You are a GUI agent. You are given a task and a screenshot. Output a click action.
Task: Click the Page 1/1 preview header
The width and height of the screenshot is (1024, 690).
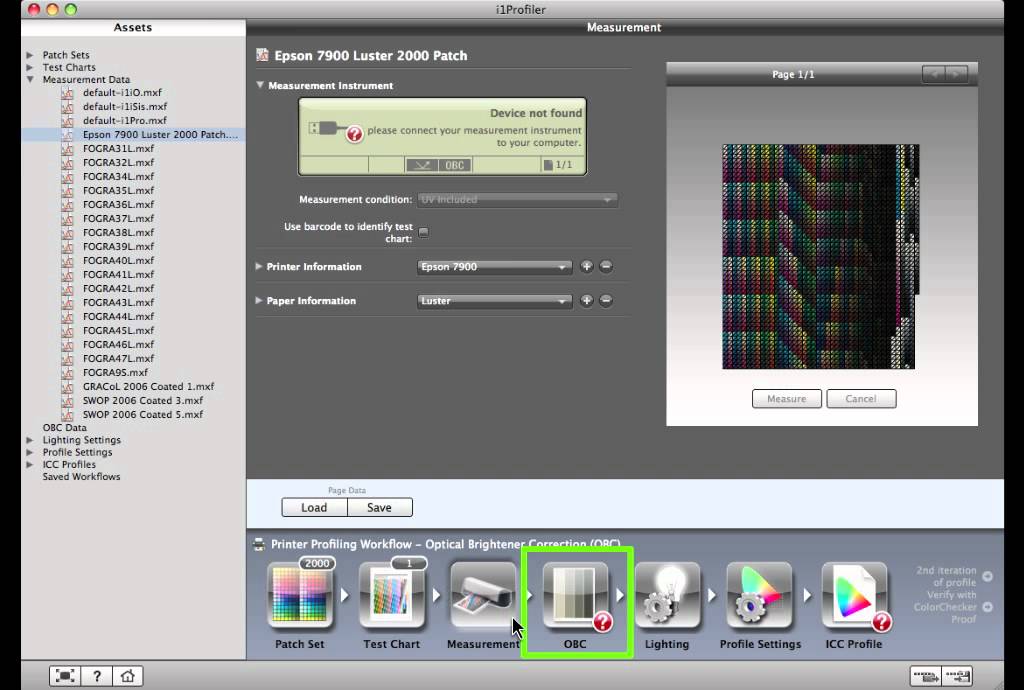(x=793, y=74)
